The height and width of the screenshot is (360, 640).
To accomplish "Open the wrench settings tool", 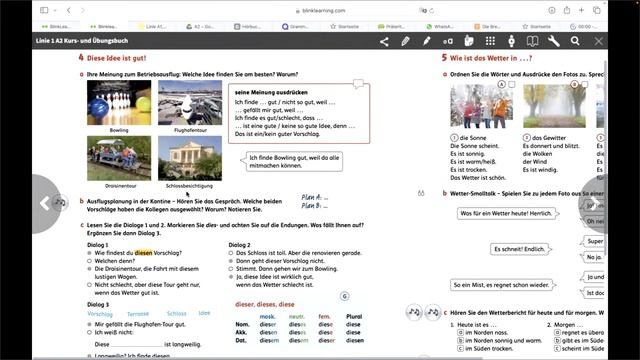I will point(554,41).
